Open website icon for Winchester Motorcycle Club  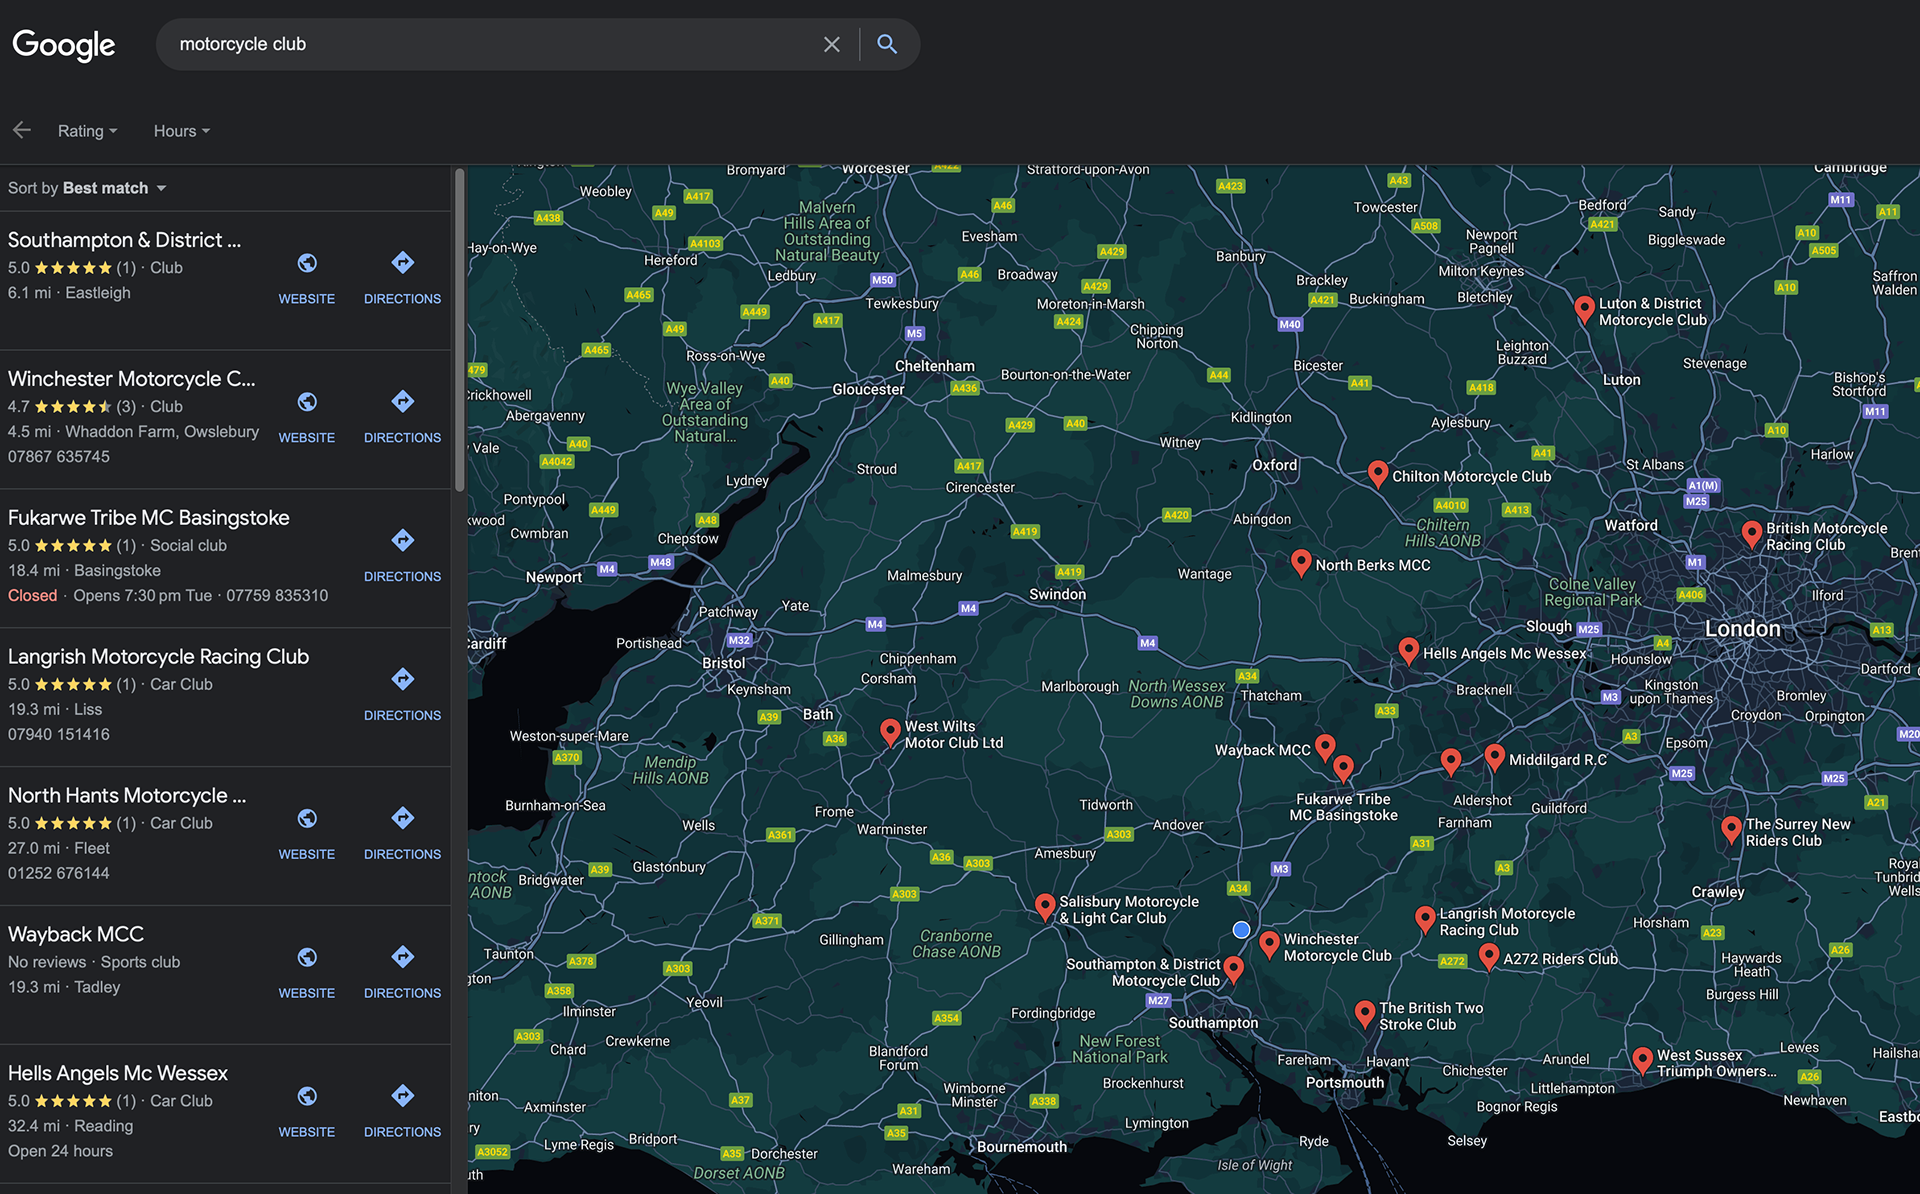pyautogui.click(x=307, y=402)
